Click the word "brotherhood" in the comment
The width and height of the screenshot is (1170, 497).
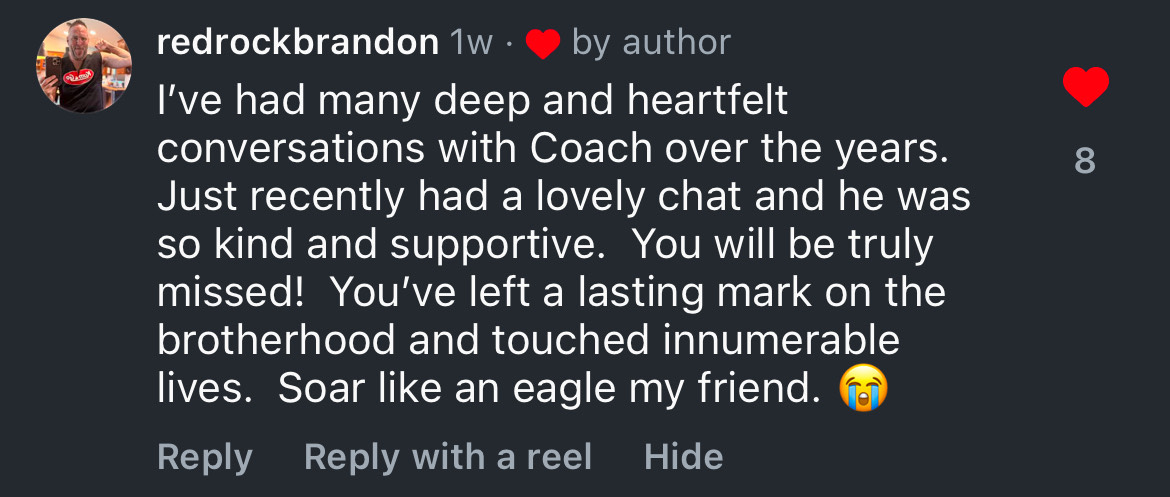pos(276,341)
